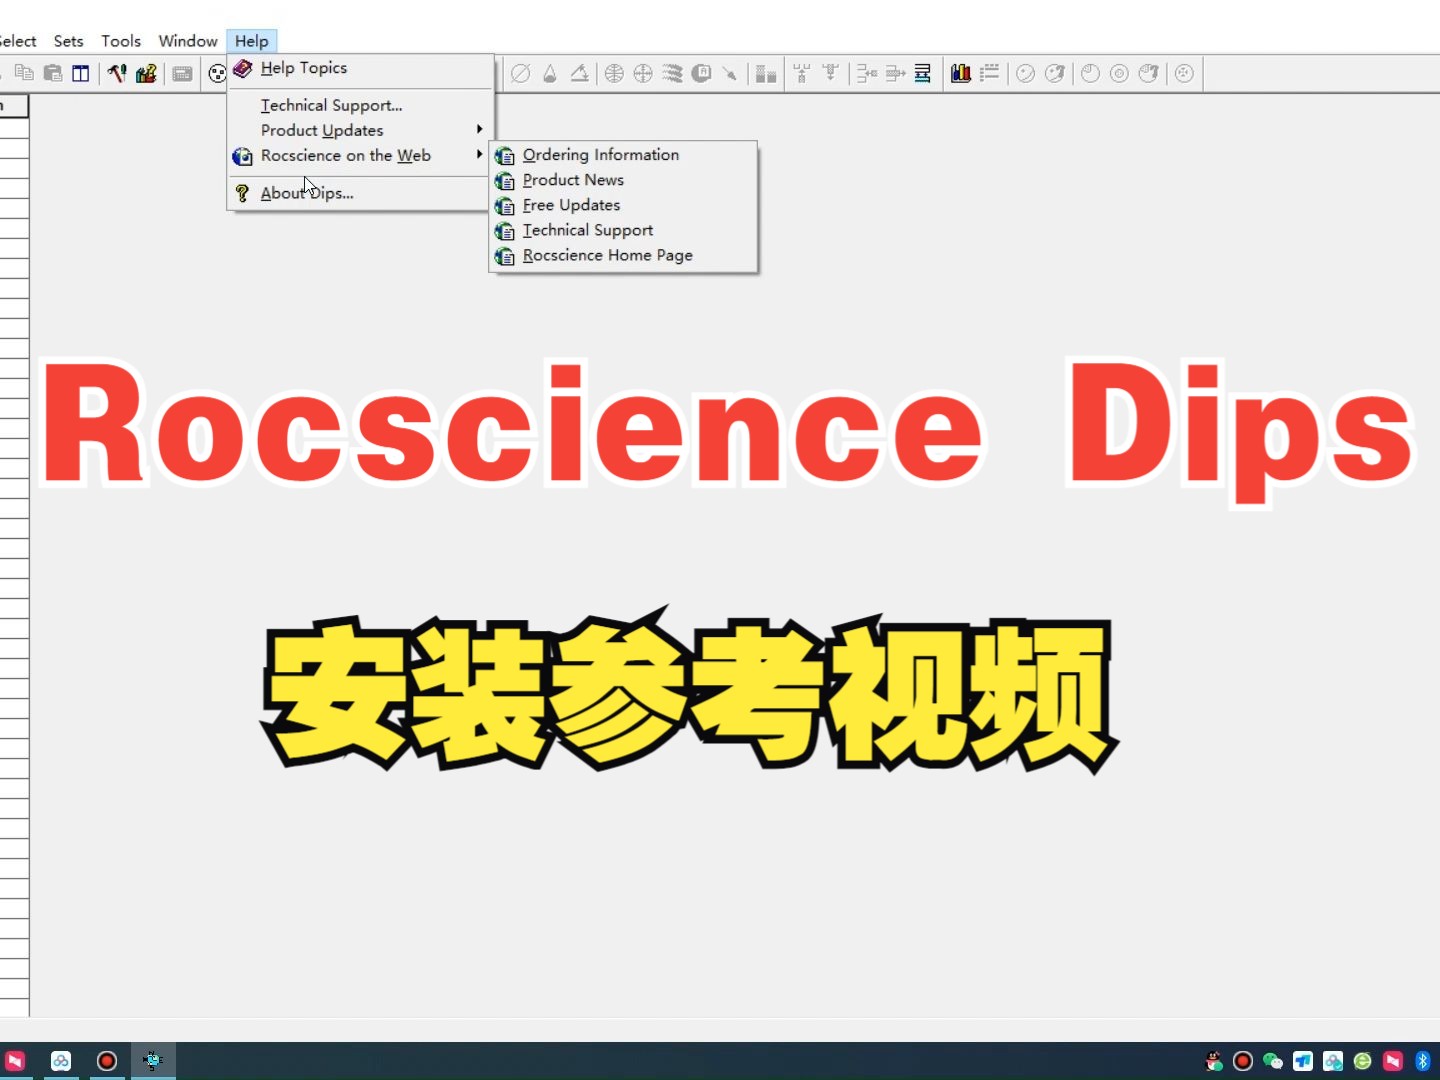Viewport: 1440px width, 1080px height.
Task: Open WeChat from the system tray
Action: pos(1273,1061)
